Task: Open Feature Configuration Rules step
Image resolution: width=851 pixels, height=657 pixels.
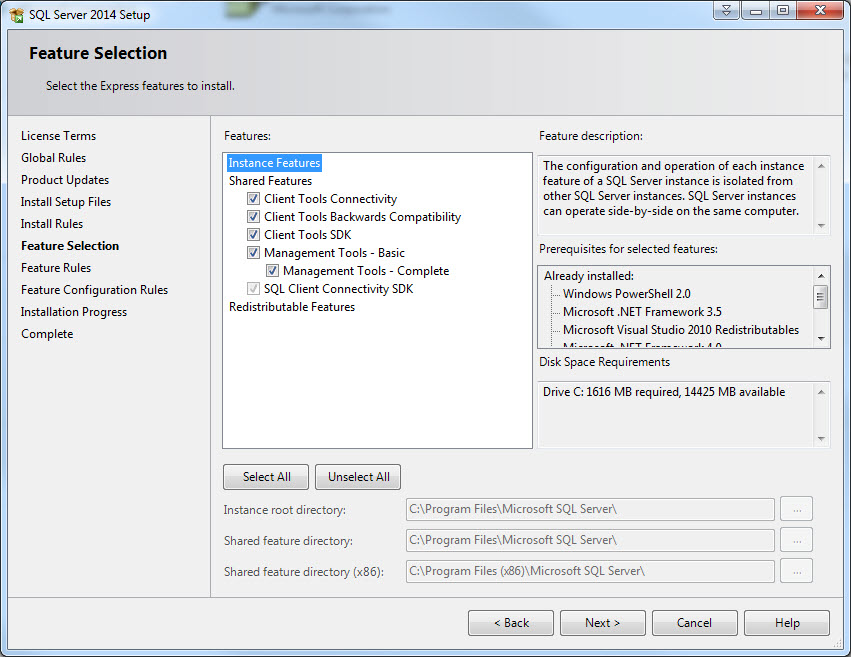Action: click(x=94, y=290)
